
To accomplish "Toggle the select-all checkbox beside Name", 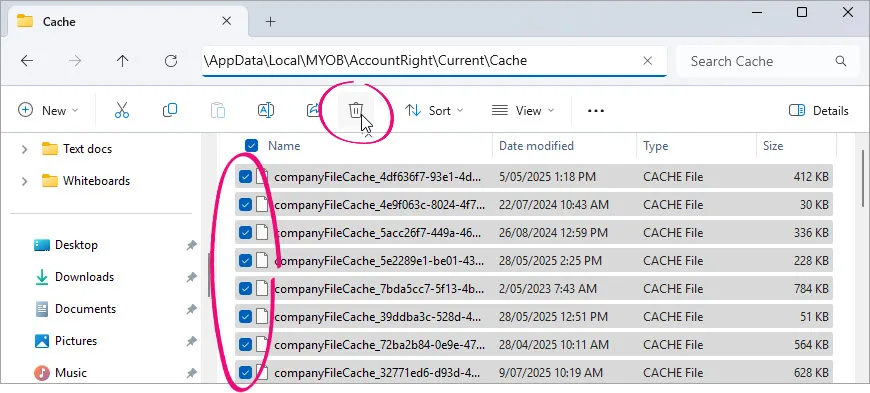I will pyautogui.click(x=251, y=146).
